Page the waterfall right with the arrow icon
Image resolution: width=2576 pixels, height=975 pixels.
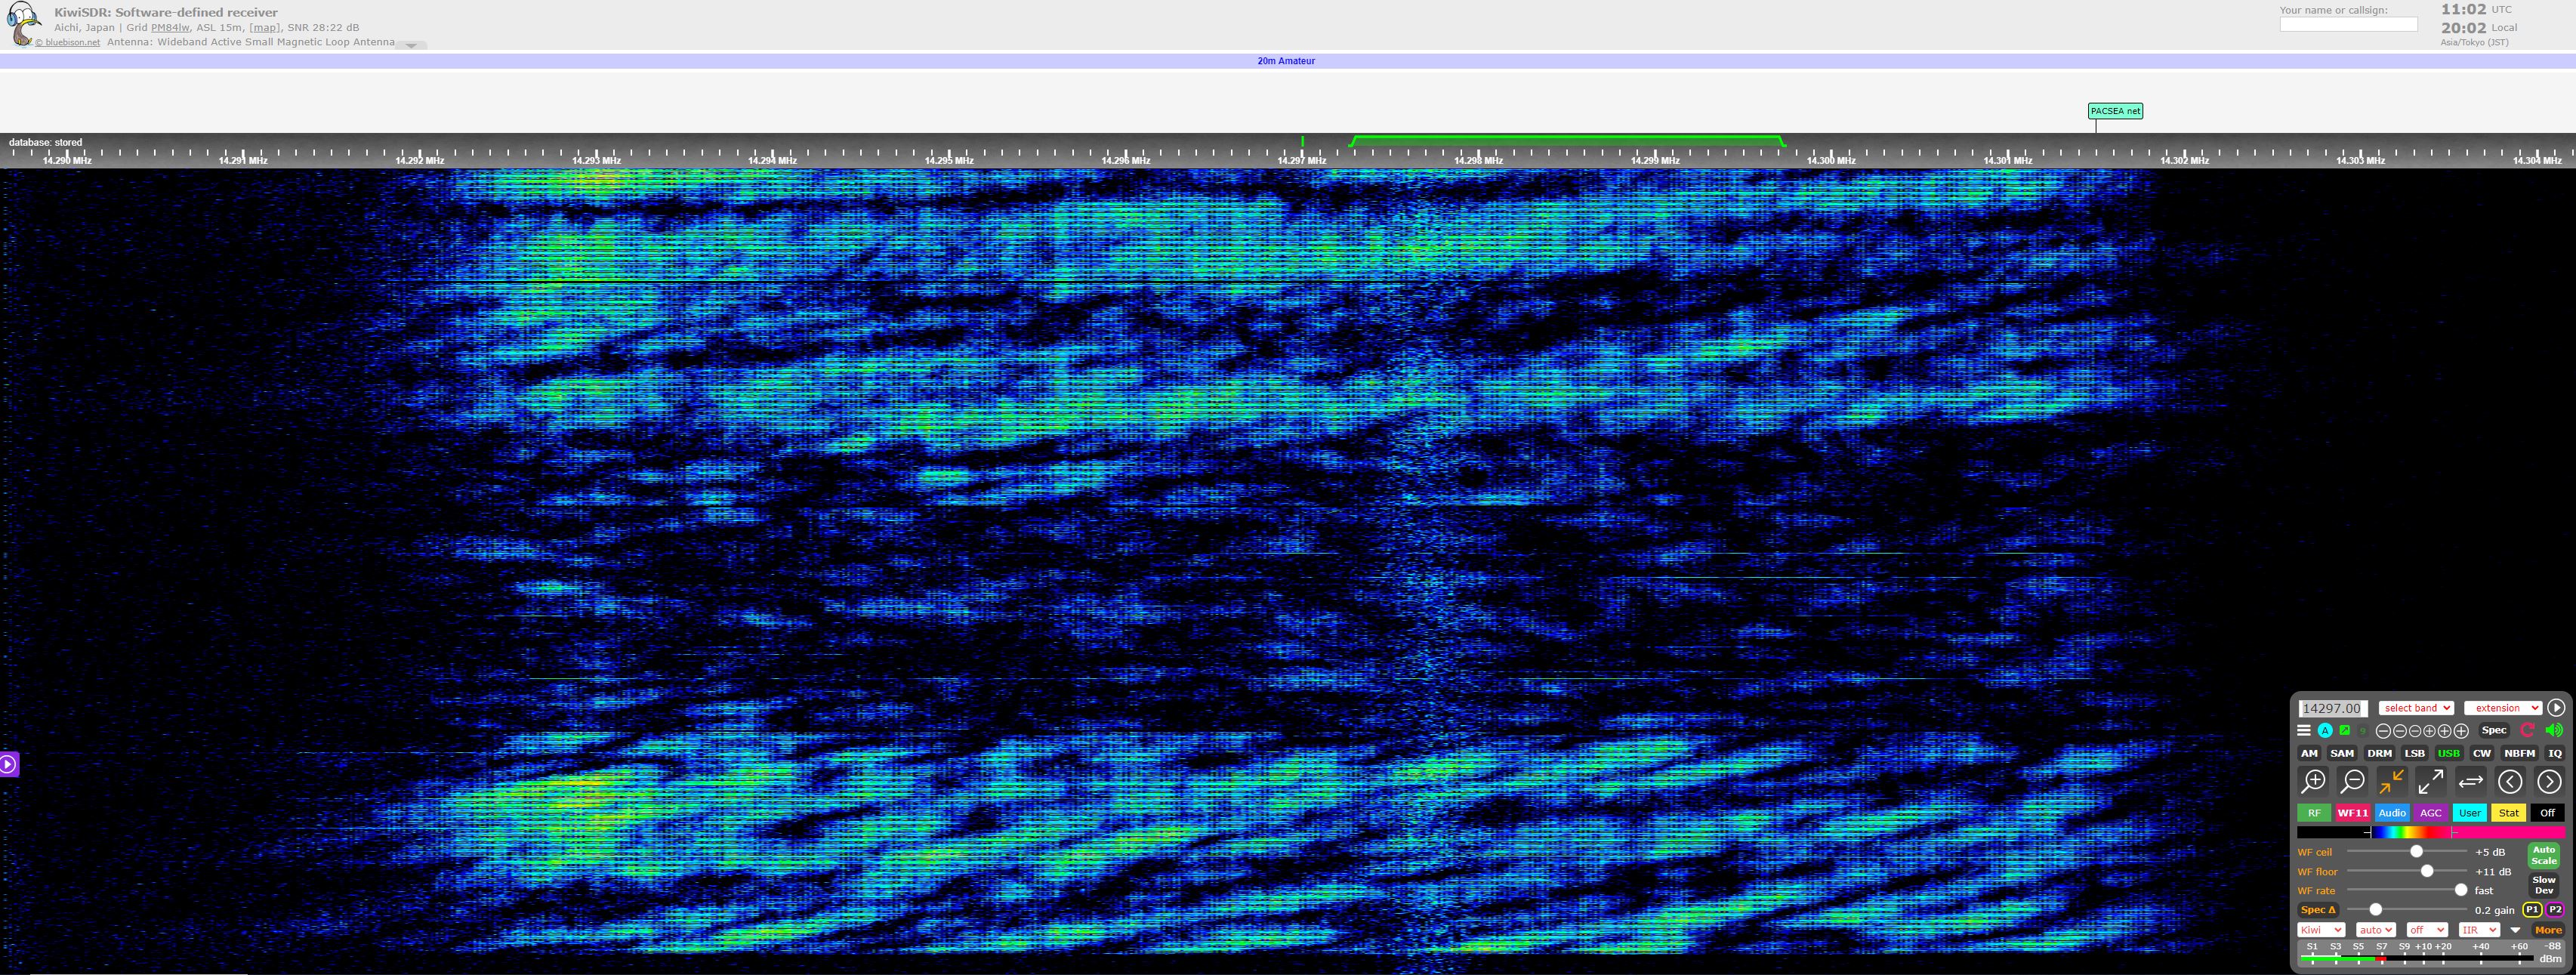(x=2549, y=781)
